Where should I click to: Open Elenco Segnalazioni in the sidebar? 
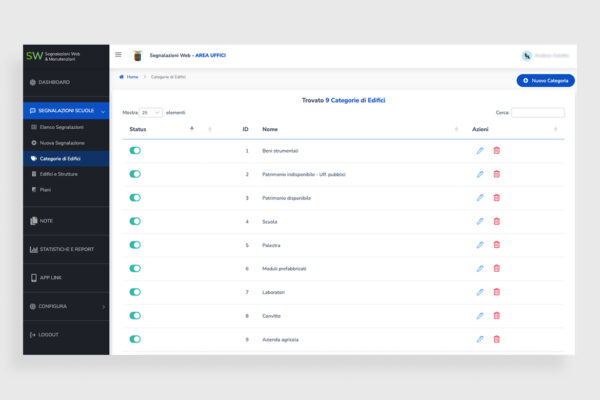[61, 127]
